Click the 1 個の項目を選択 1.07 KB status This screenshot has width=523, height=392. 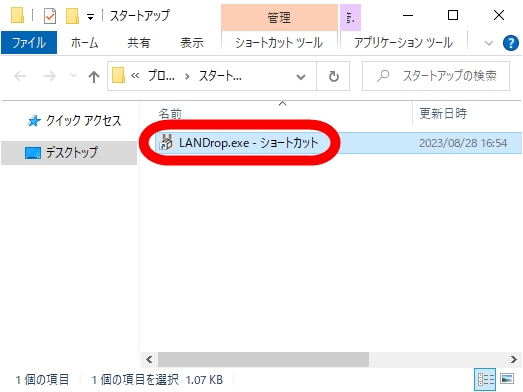(x=157, y=380)
